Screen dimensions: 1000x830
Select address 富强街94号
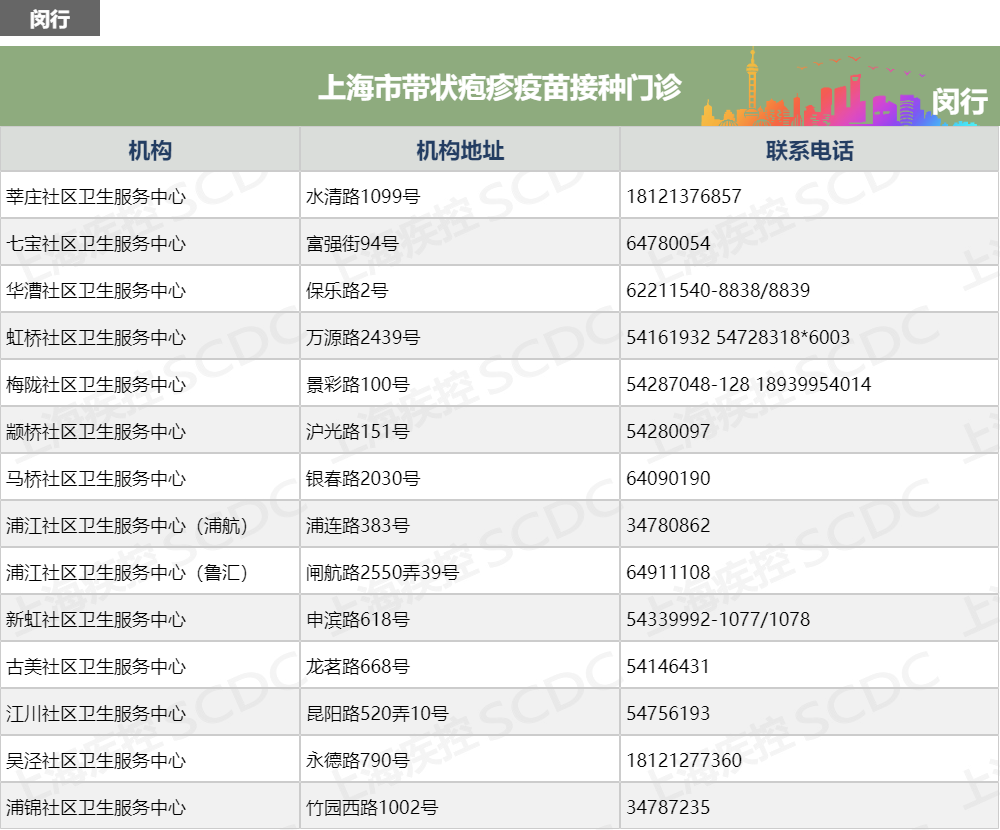click(352, 244)
